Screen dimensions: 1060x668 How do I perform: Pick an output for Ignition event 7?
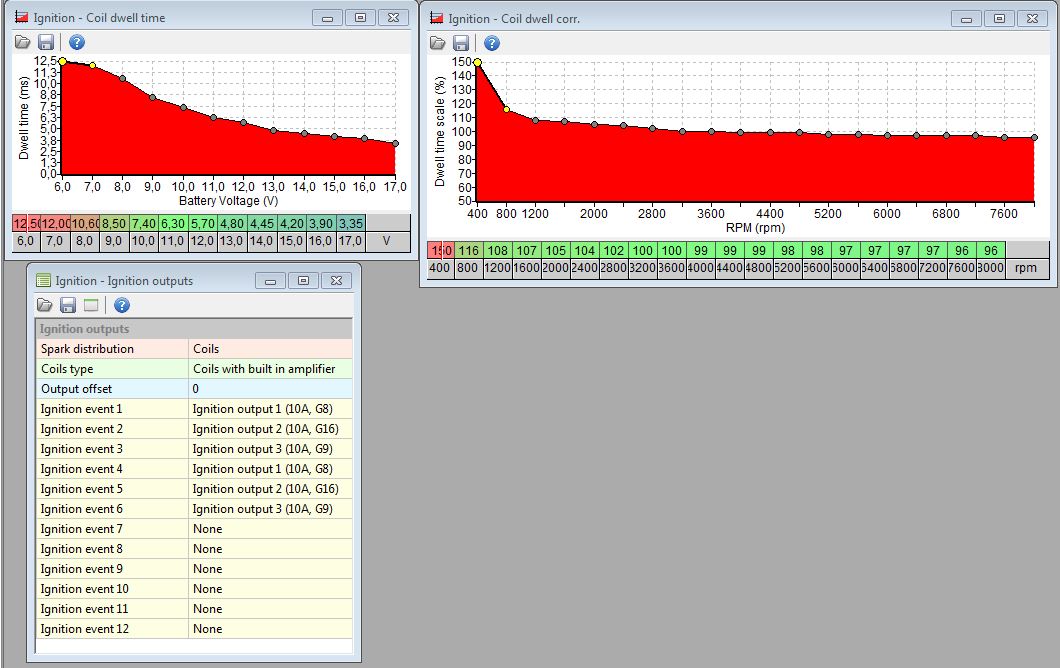tap(270, 529)
